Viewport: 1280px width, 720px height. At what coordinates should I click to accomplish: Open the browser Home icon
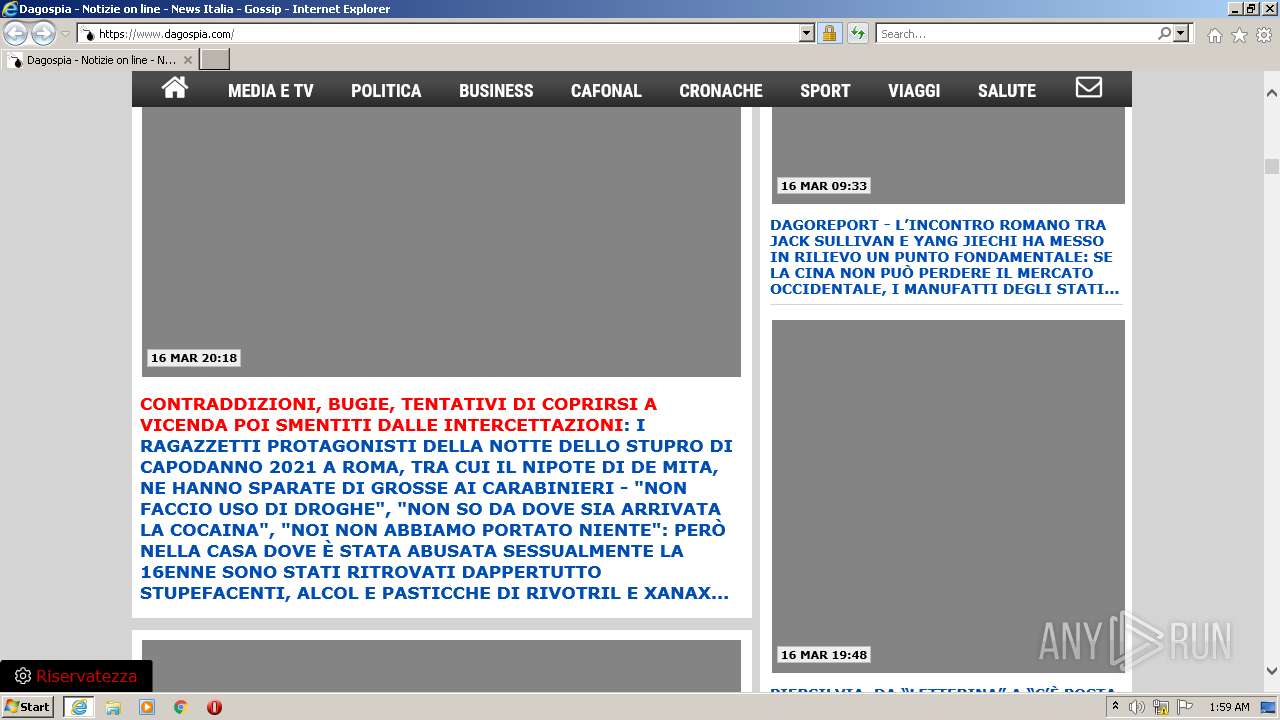click(1214, 35)
